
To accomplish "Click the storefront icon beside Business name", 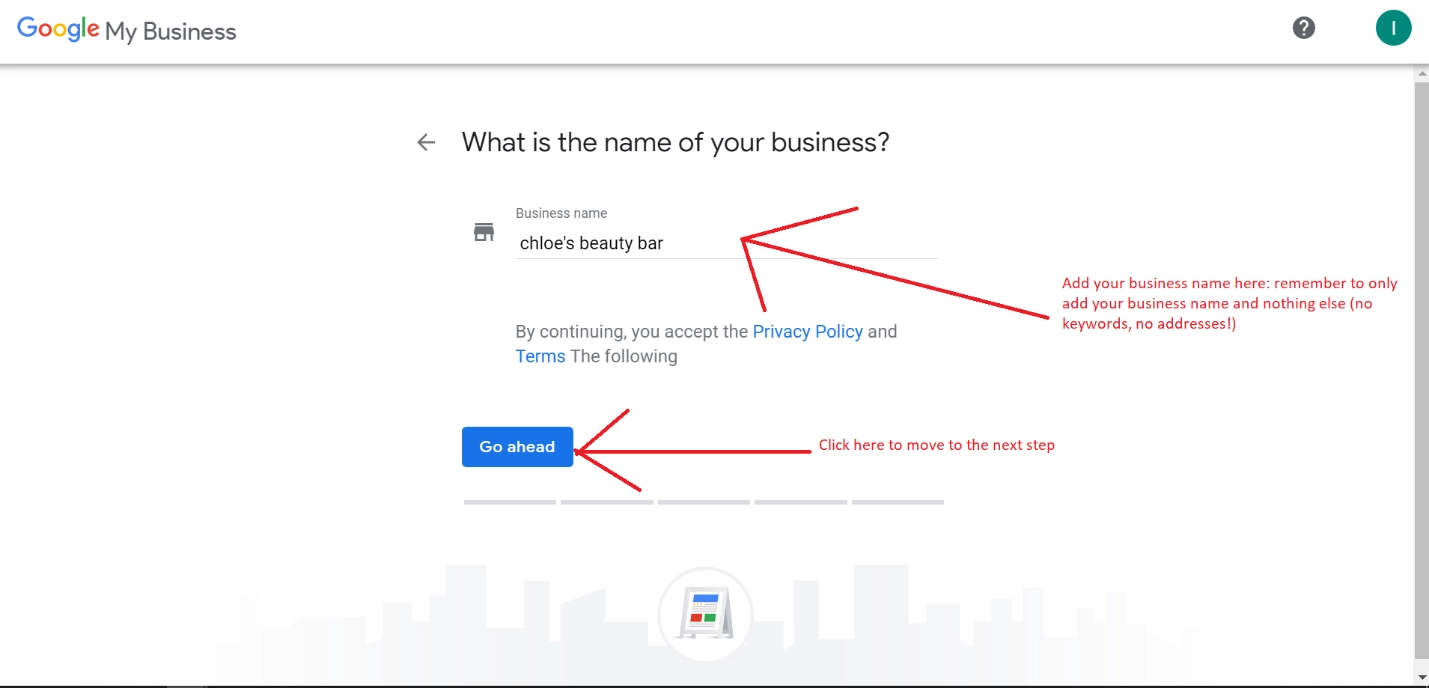I will [484, 233].
